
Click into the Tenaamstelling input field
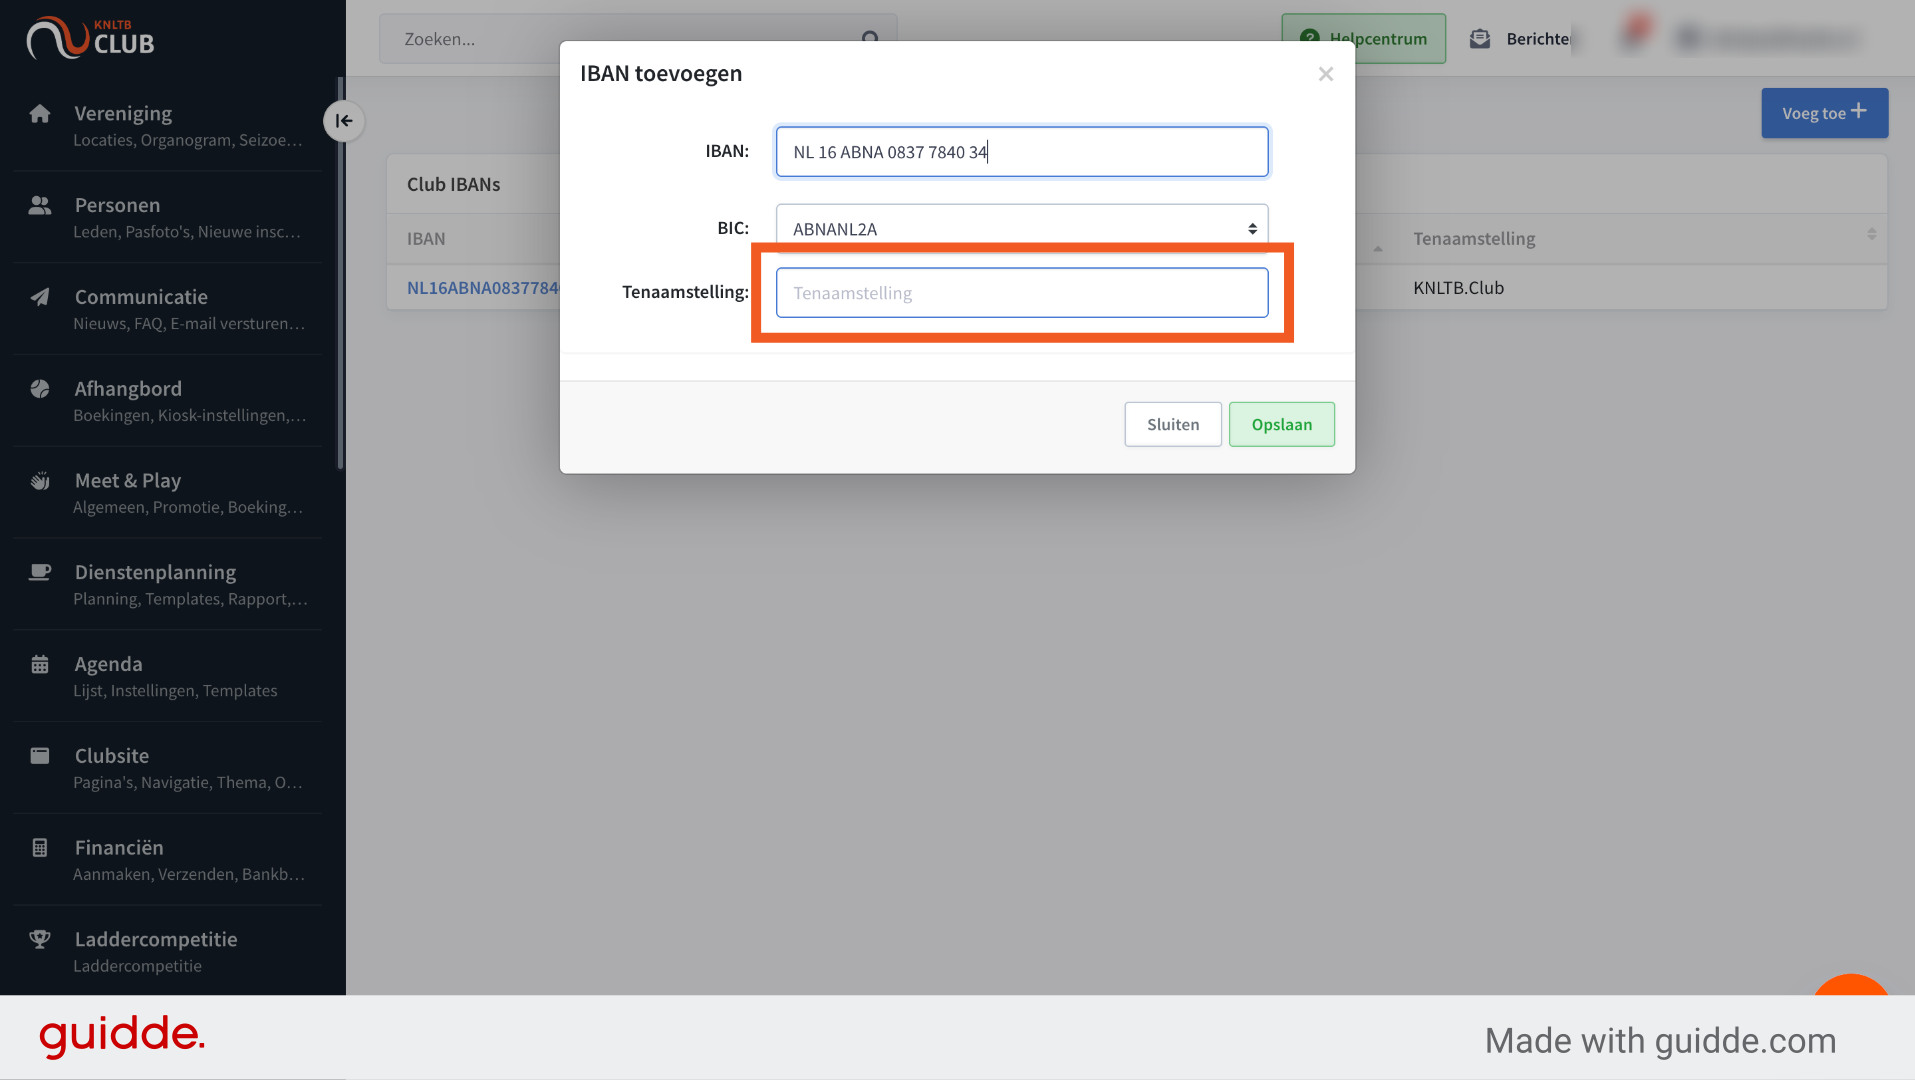coord(1022,293)
